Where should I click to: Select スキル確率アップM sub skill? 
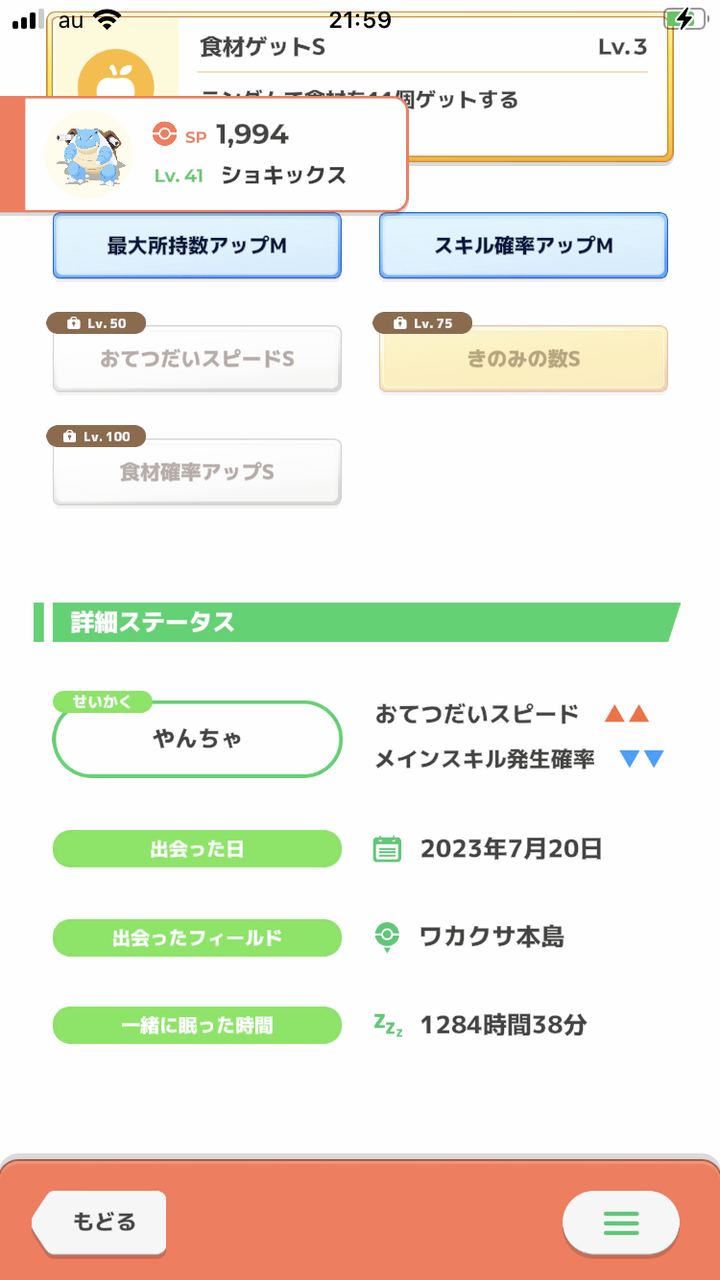[x=523, y=245]
